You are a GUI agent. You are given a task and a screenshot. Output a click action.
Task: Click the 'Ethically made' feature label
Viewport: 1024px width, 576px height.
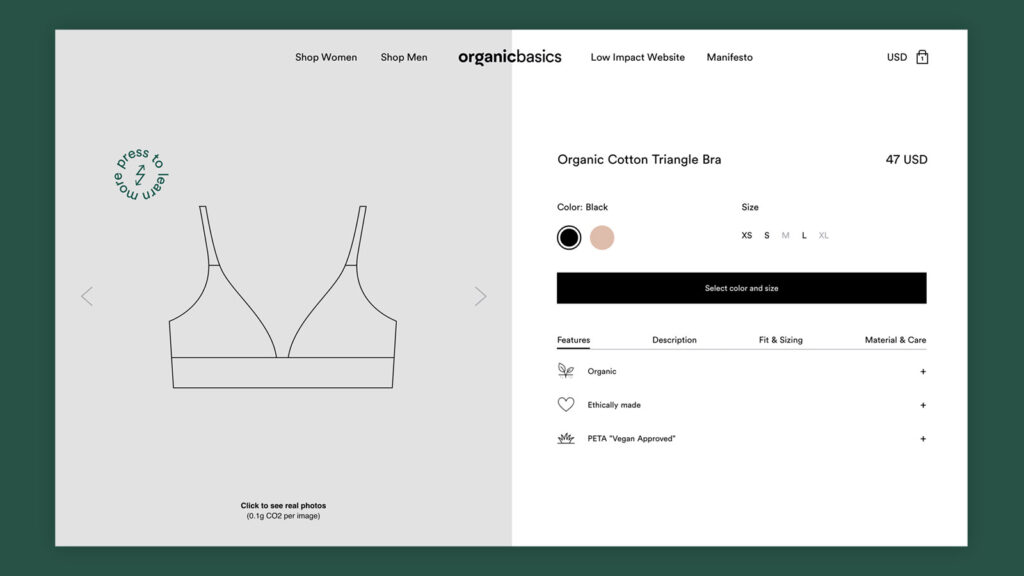pos(614,405)
